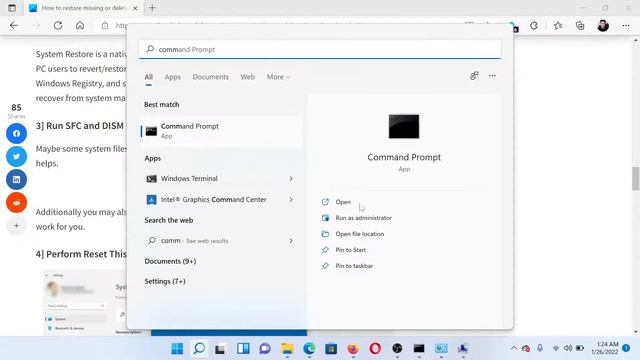The image size is (640, 360).
Task: Expand Windows Terminal result chevron
Action: pos(291,179)
